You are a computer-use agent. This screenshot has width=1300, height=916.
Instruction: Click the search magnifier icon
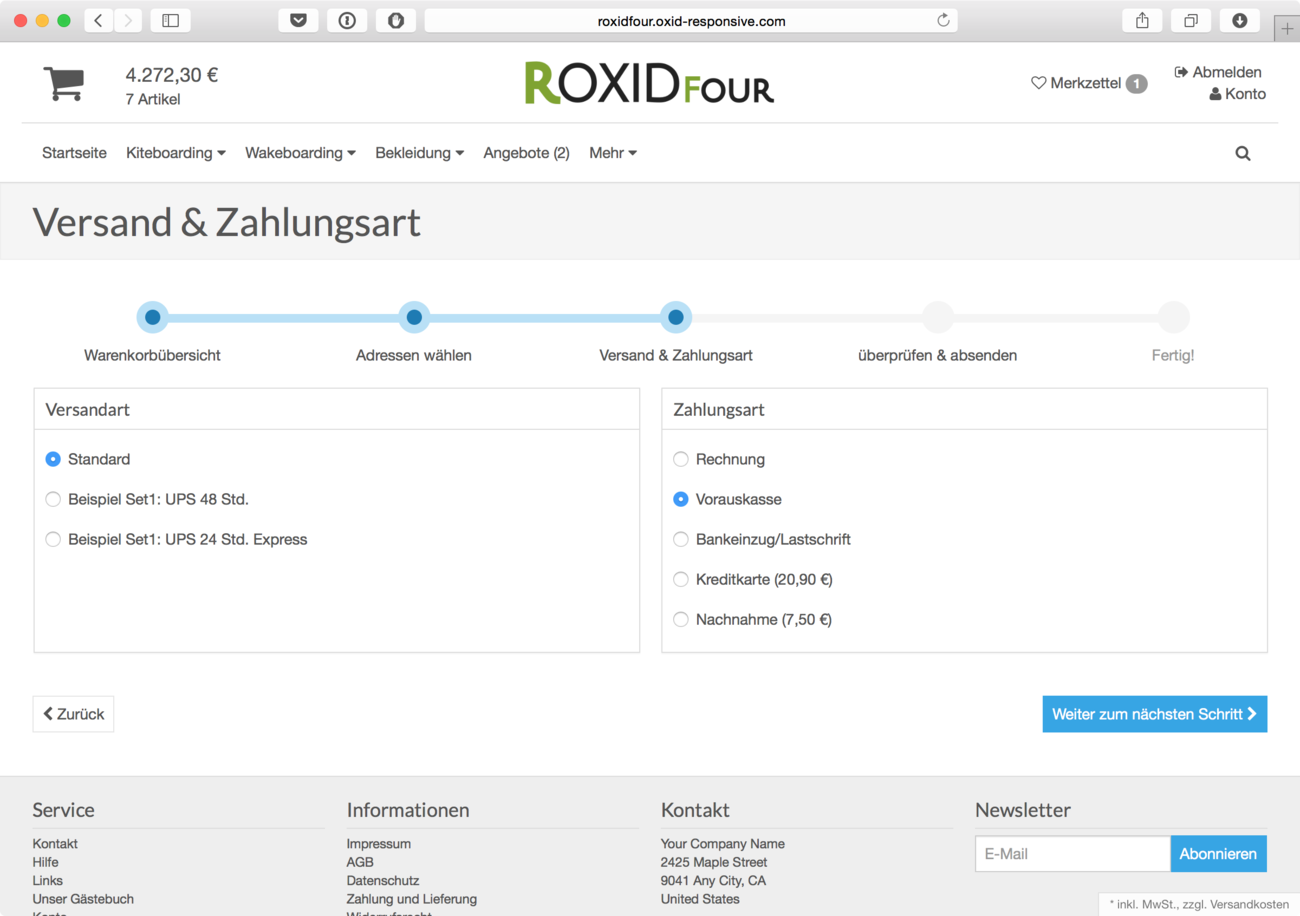point(1243,153)
